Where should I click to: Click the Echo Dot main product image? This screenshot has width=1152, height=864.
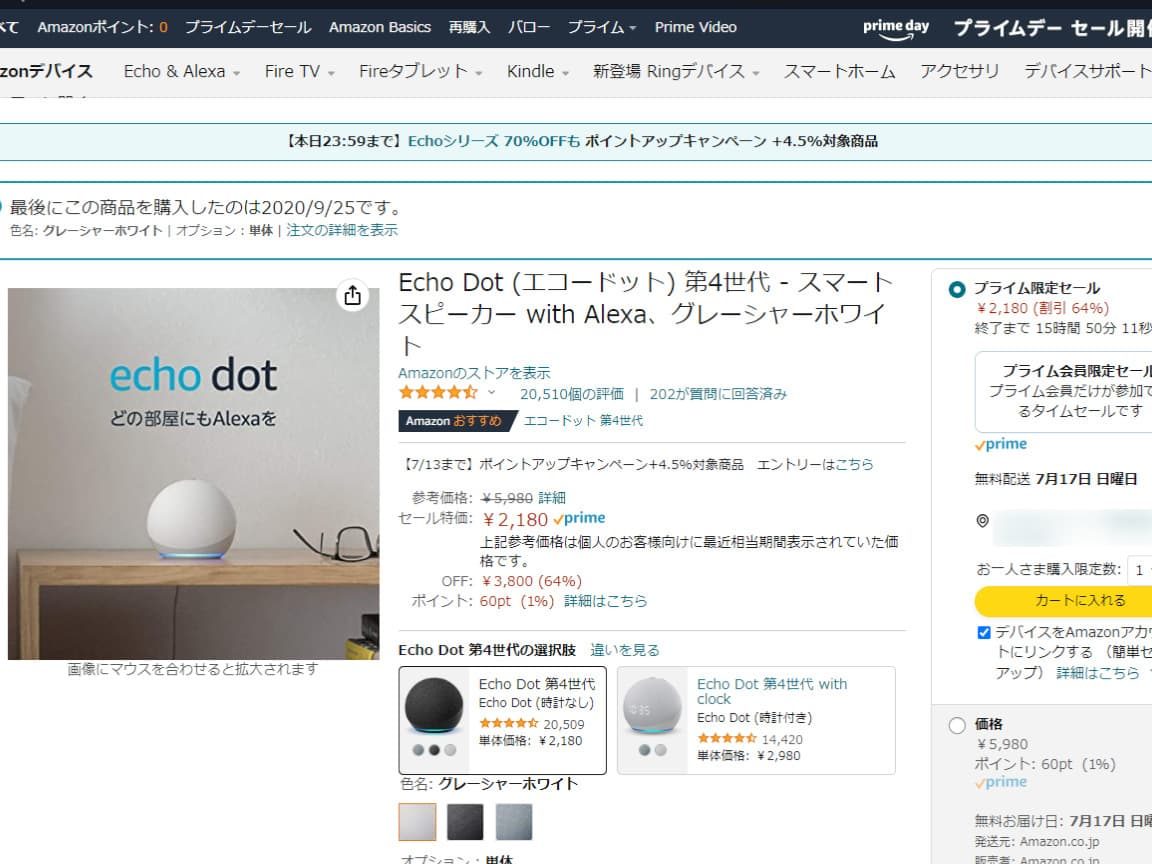(x=194, y=474)
